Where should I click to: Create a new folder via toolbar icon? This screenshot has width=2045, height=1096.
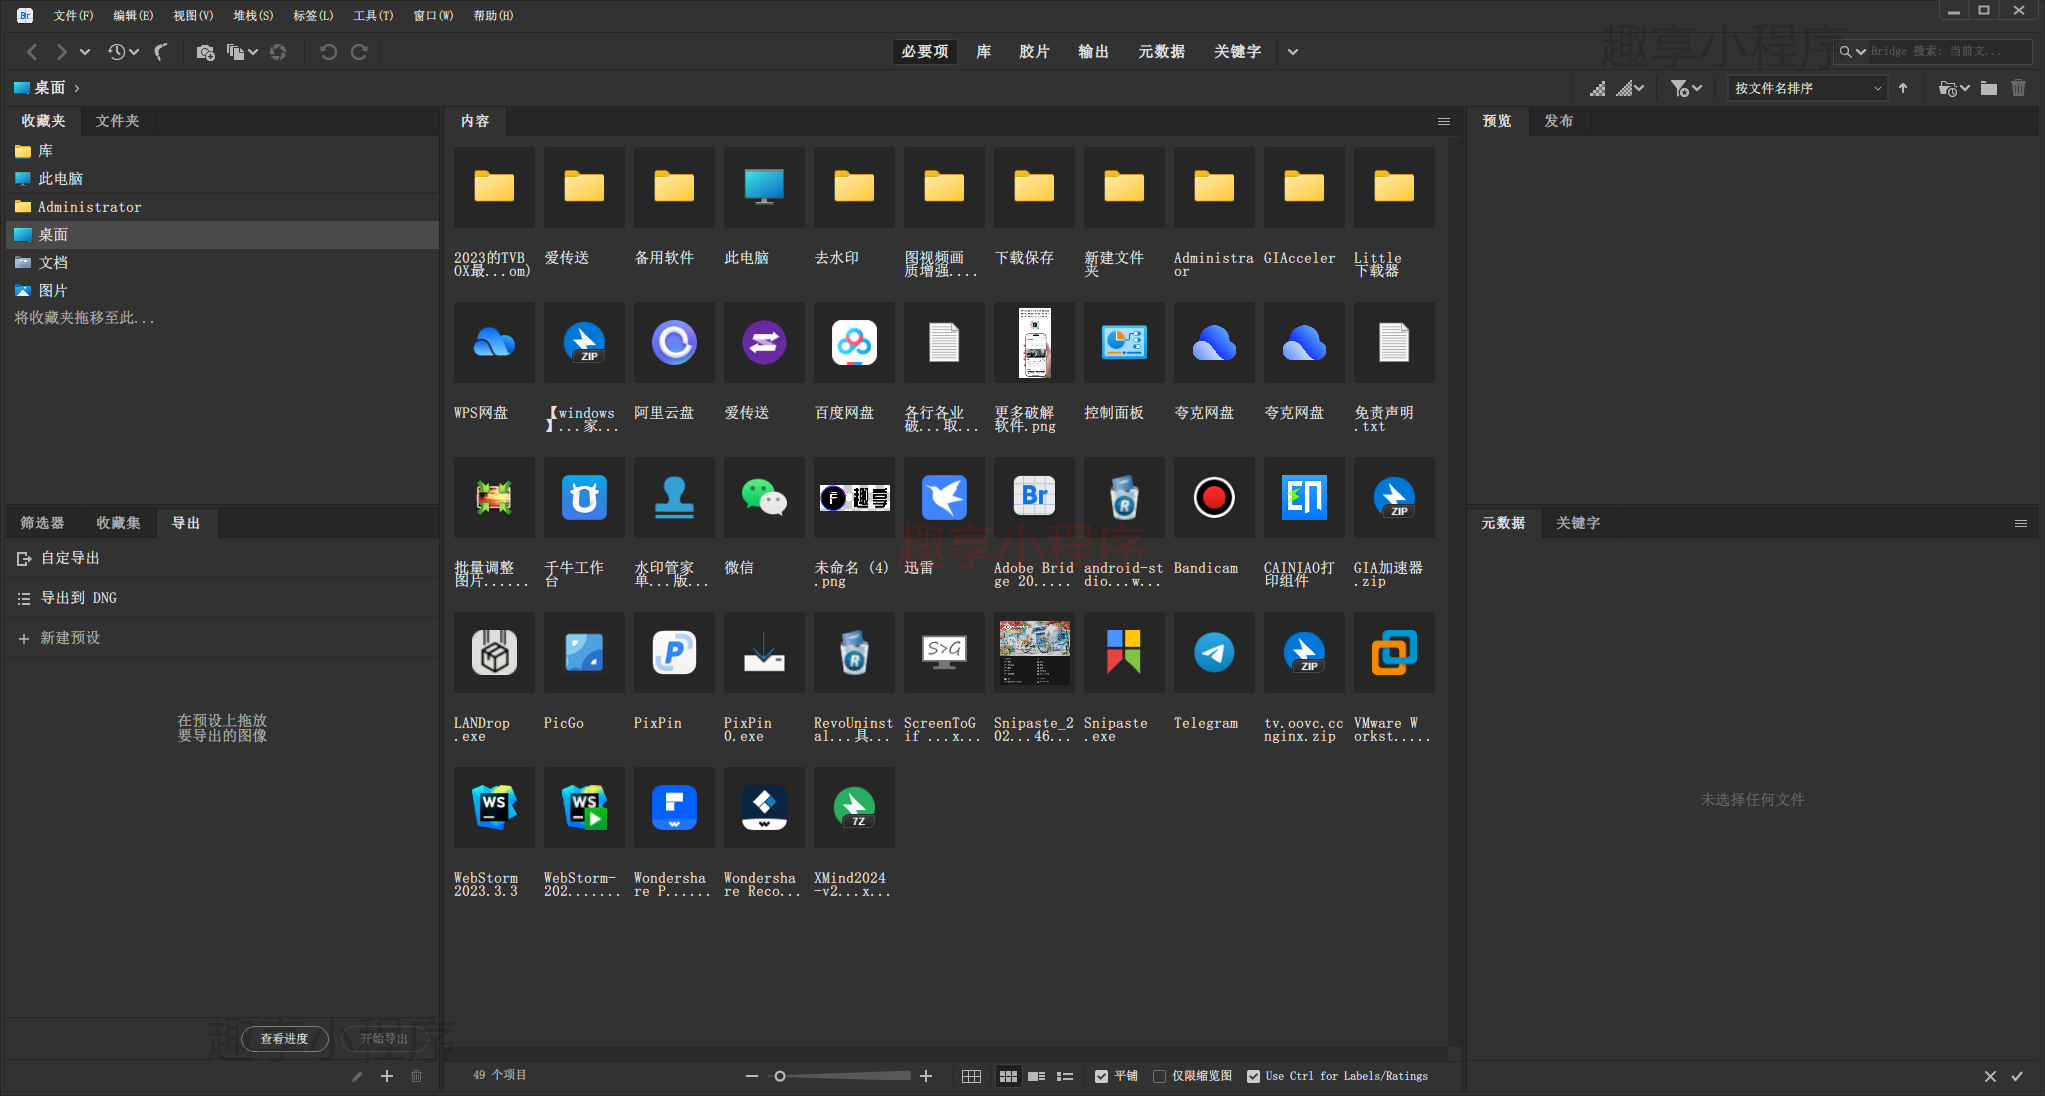(x=1989, y=88)
